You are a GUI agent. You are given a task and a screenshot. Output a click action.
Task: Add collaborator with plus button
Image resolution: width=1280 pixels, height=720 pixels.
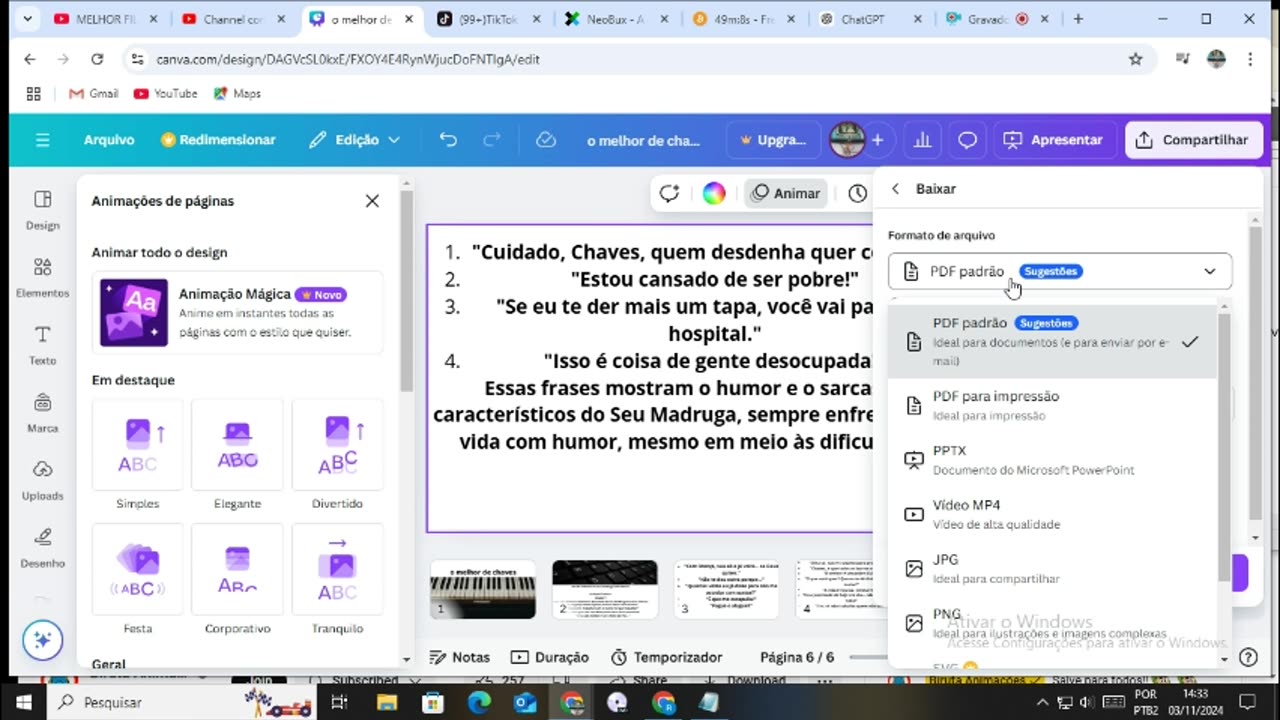[x=877, y=140]
